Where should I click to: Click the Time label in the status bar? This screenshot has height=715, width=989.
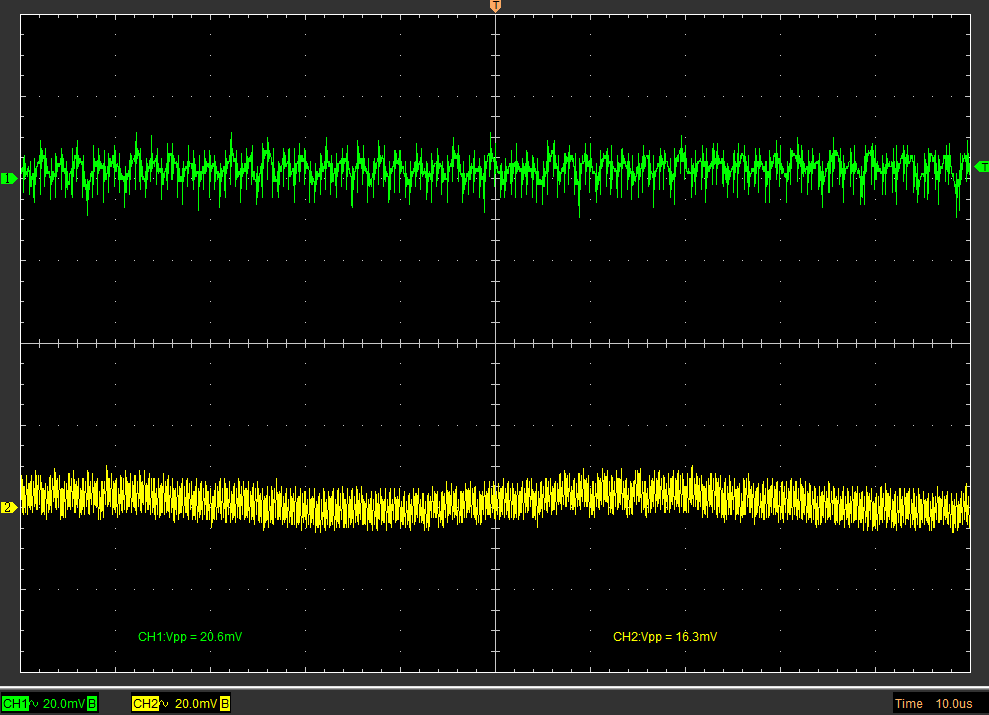pyautogui.click(x=908, y=704)
